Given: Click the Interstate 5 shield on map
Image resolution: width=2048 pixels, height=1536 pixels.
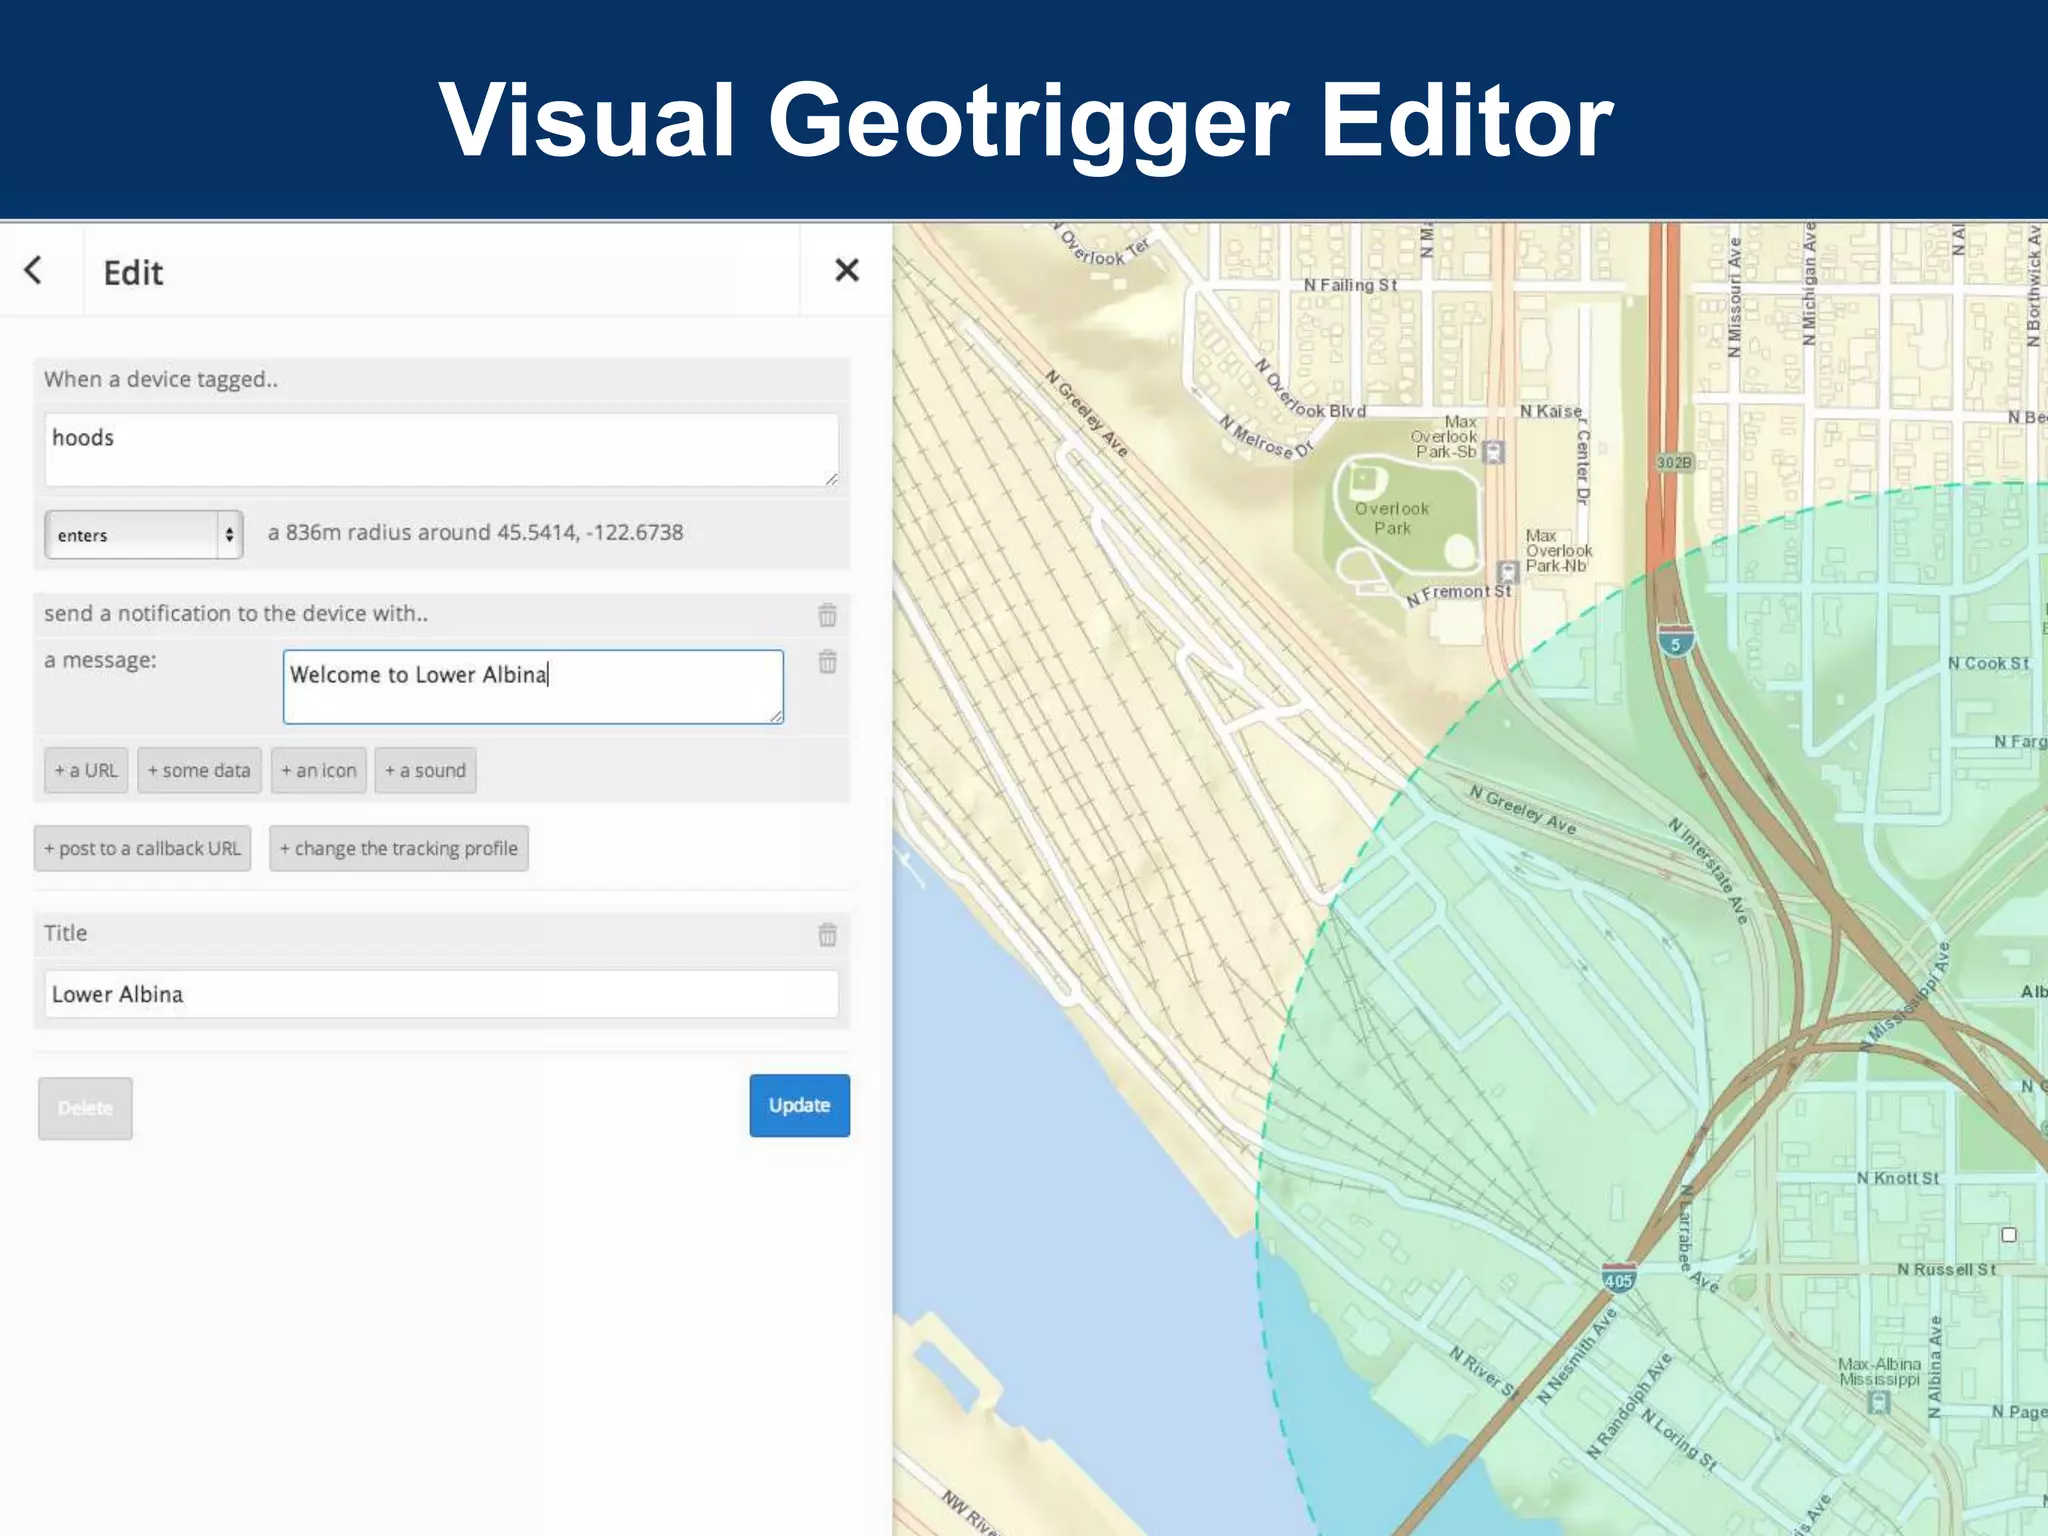Looking at the screenshot, I should [1676, 640].
